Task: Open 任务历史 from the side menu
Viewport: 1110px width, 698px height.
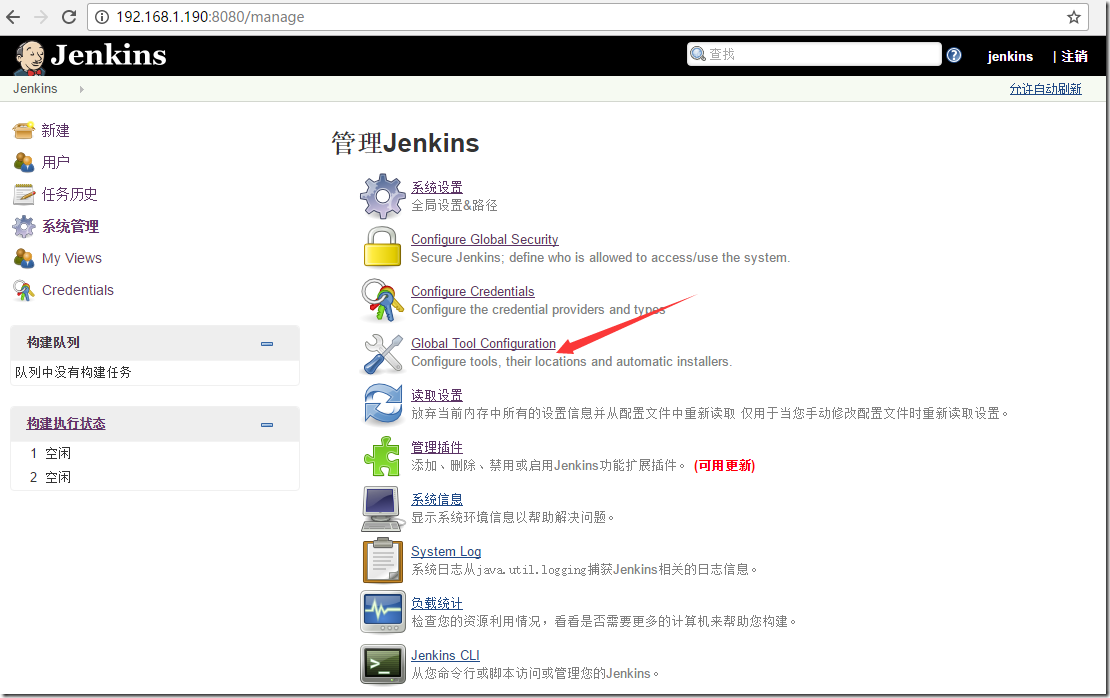Action: pyautogui.click(x=69, y=194)
